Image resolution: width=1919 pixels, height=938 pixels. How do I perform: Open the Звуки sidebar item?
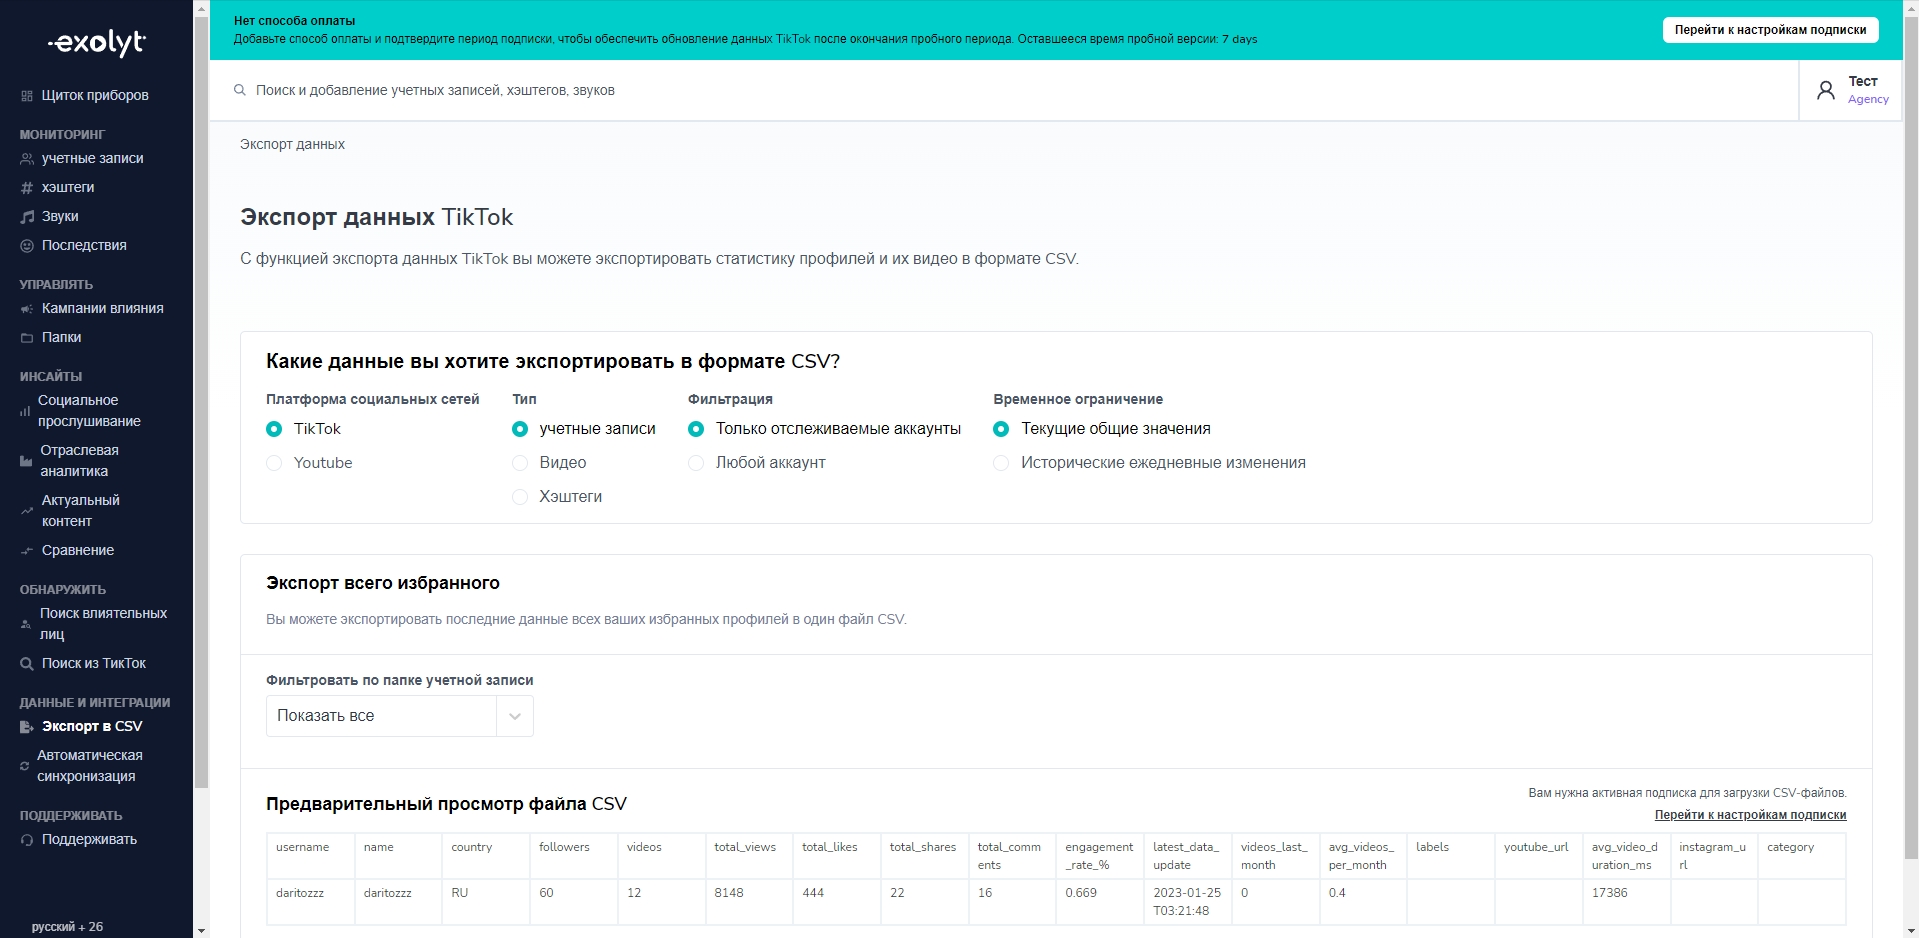pyautogui.click(x=60, y=217)
